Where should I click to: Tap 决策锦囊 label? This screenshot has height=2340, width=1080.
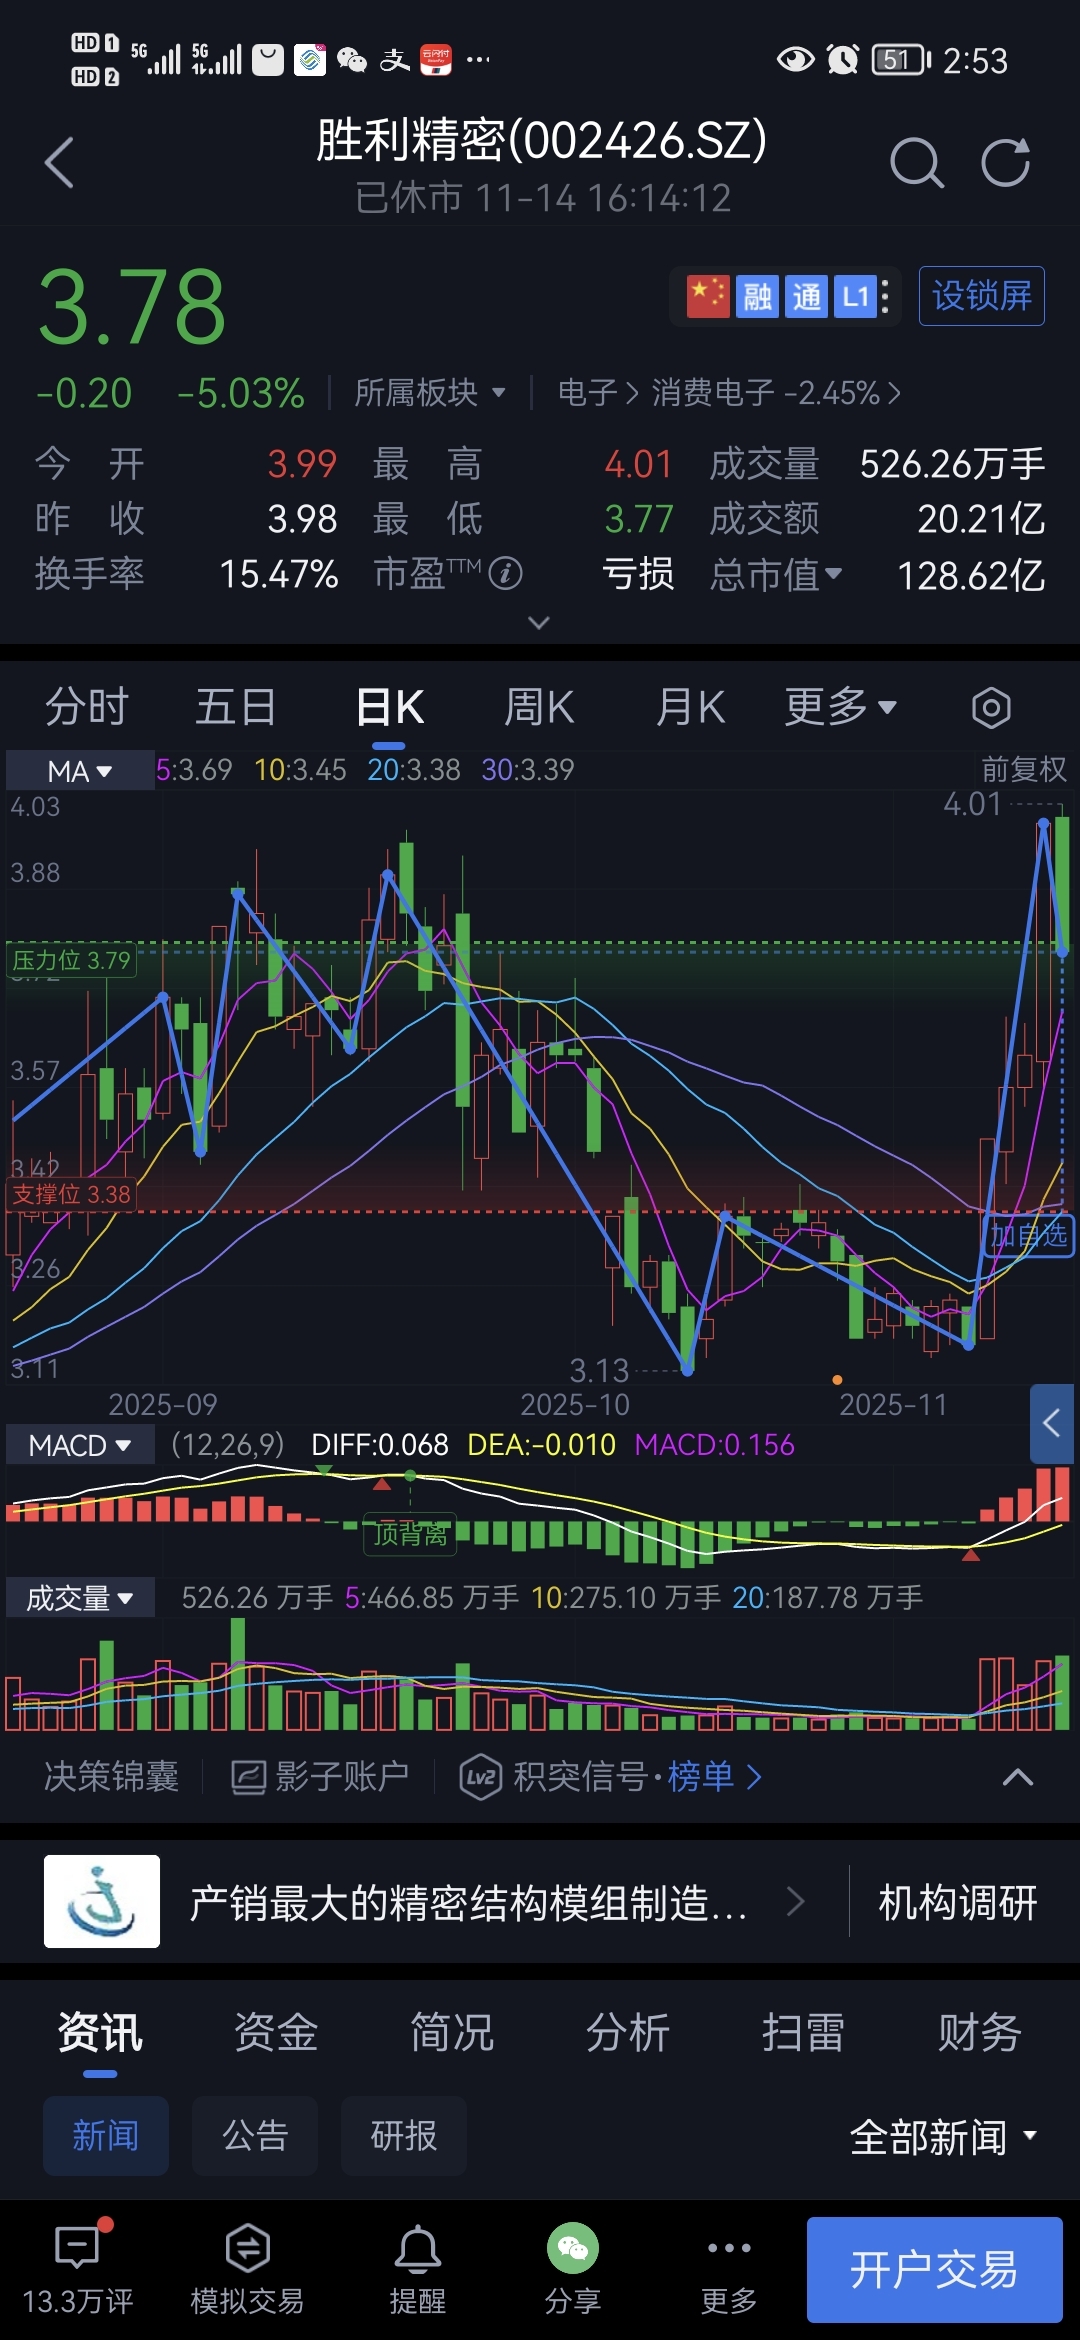(111, 1777)
